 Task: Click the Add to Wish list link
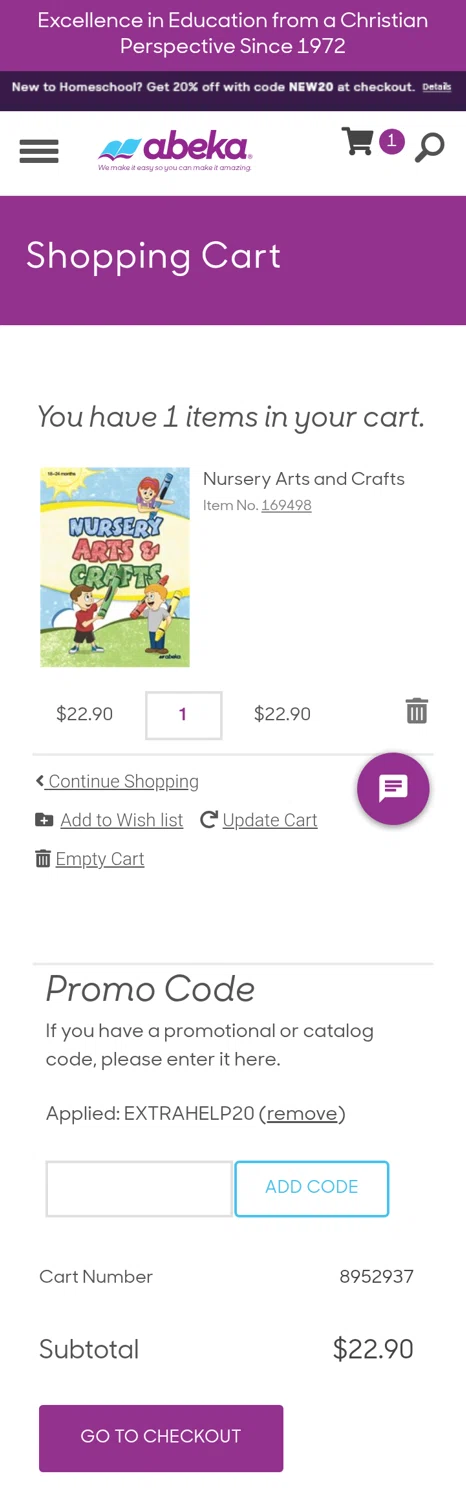(x=122, y=820)
